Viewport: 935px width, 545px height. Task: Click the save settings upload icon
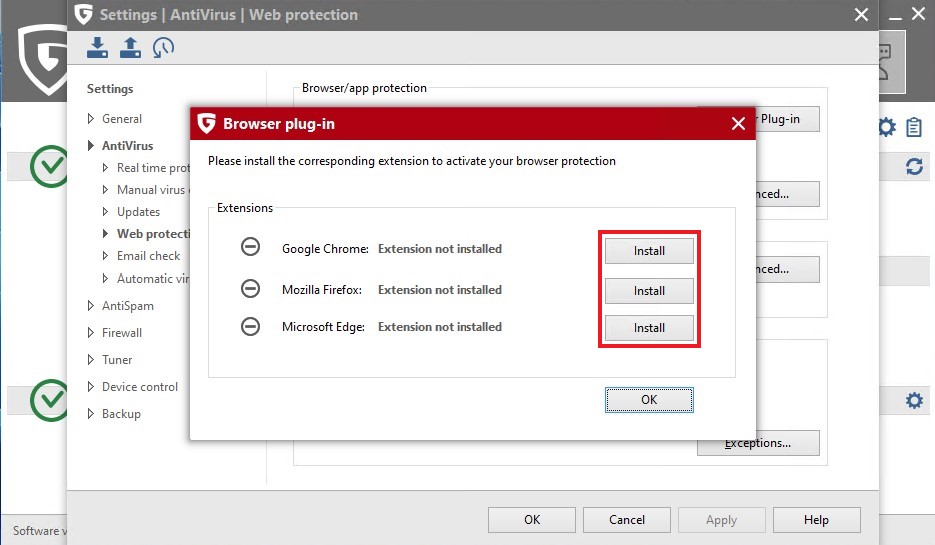(130, 48)
